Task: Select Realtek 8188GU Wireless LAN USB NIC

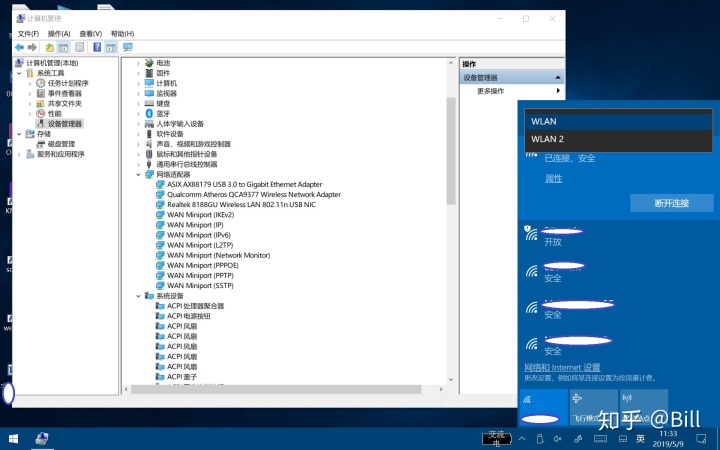Action: [241, 204]
